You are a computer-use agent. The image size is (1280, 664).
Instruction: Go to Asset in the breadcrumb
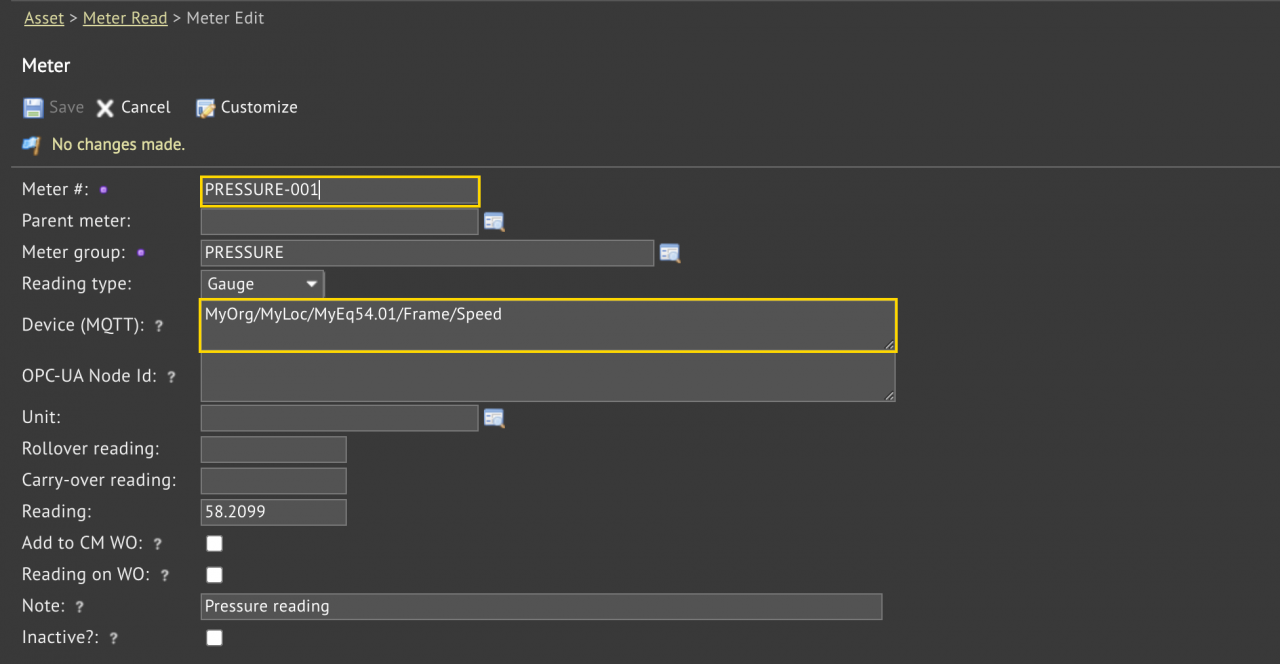point(44,18)
